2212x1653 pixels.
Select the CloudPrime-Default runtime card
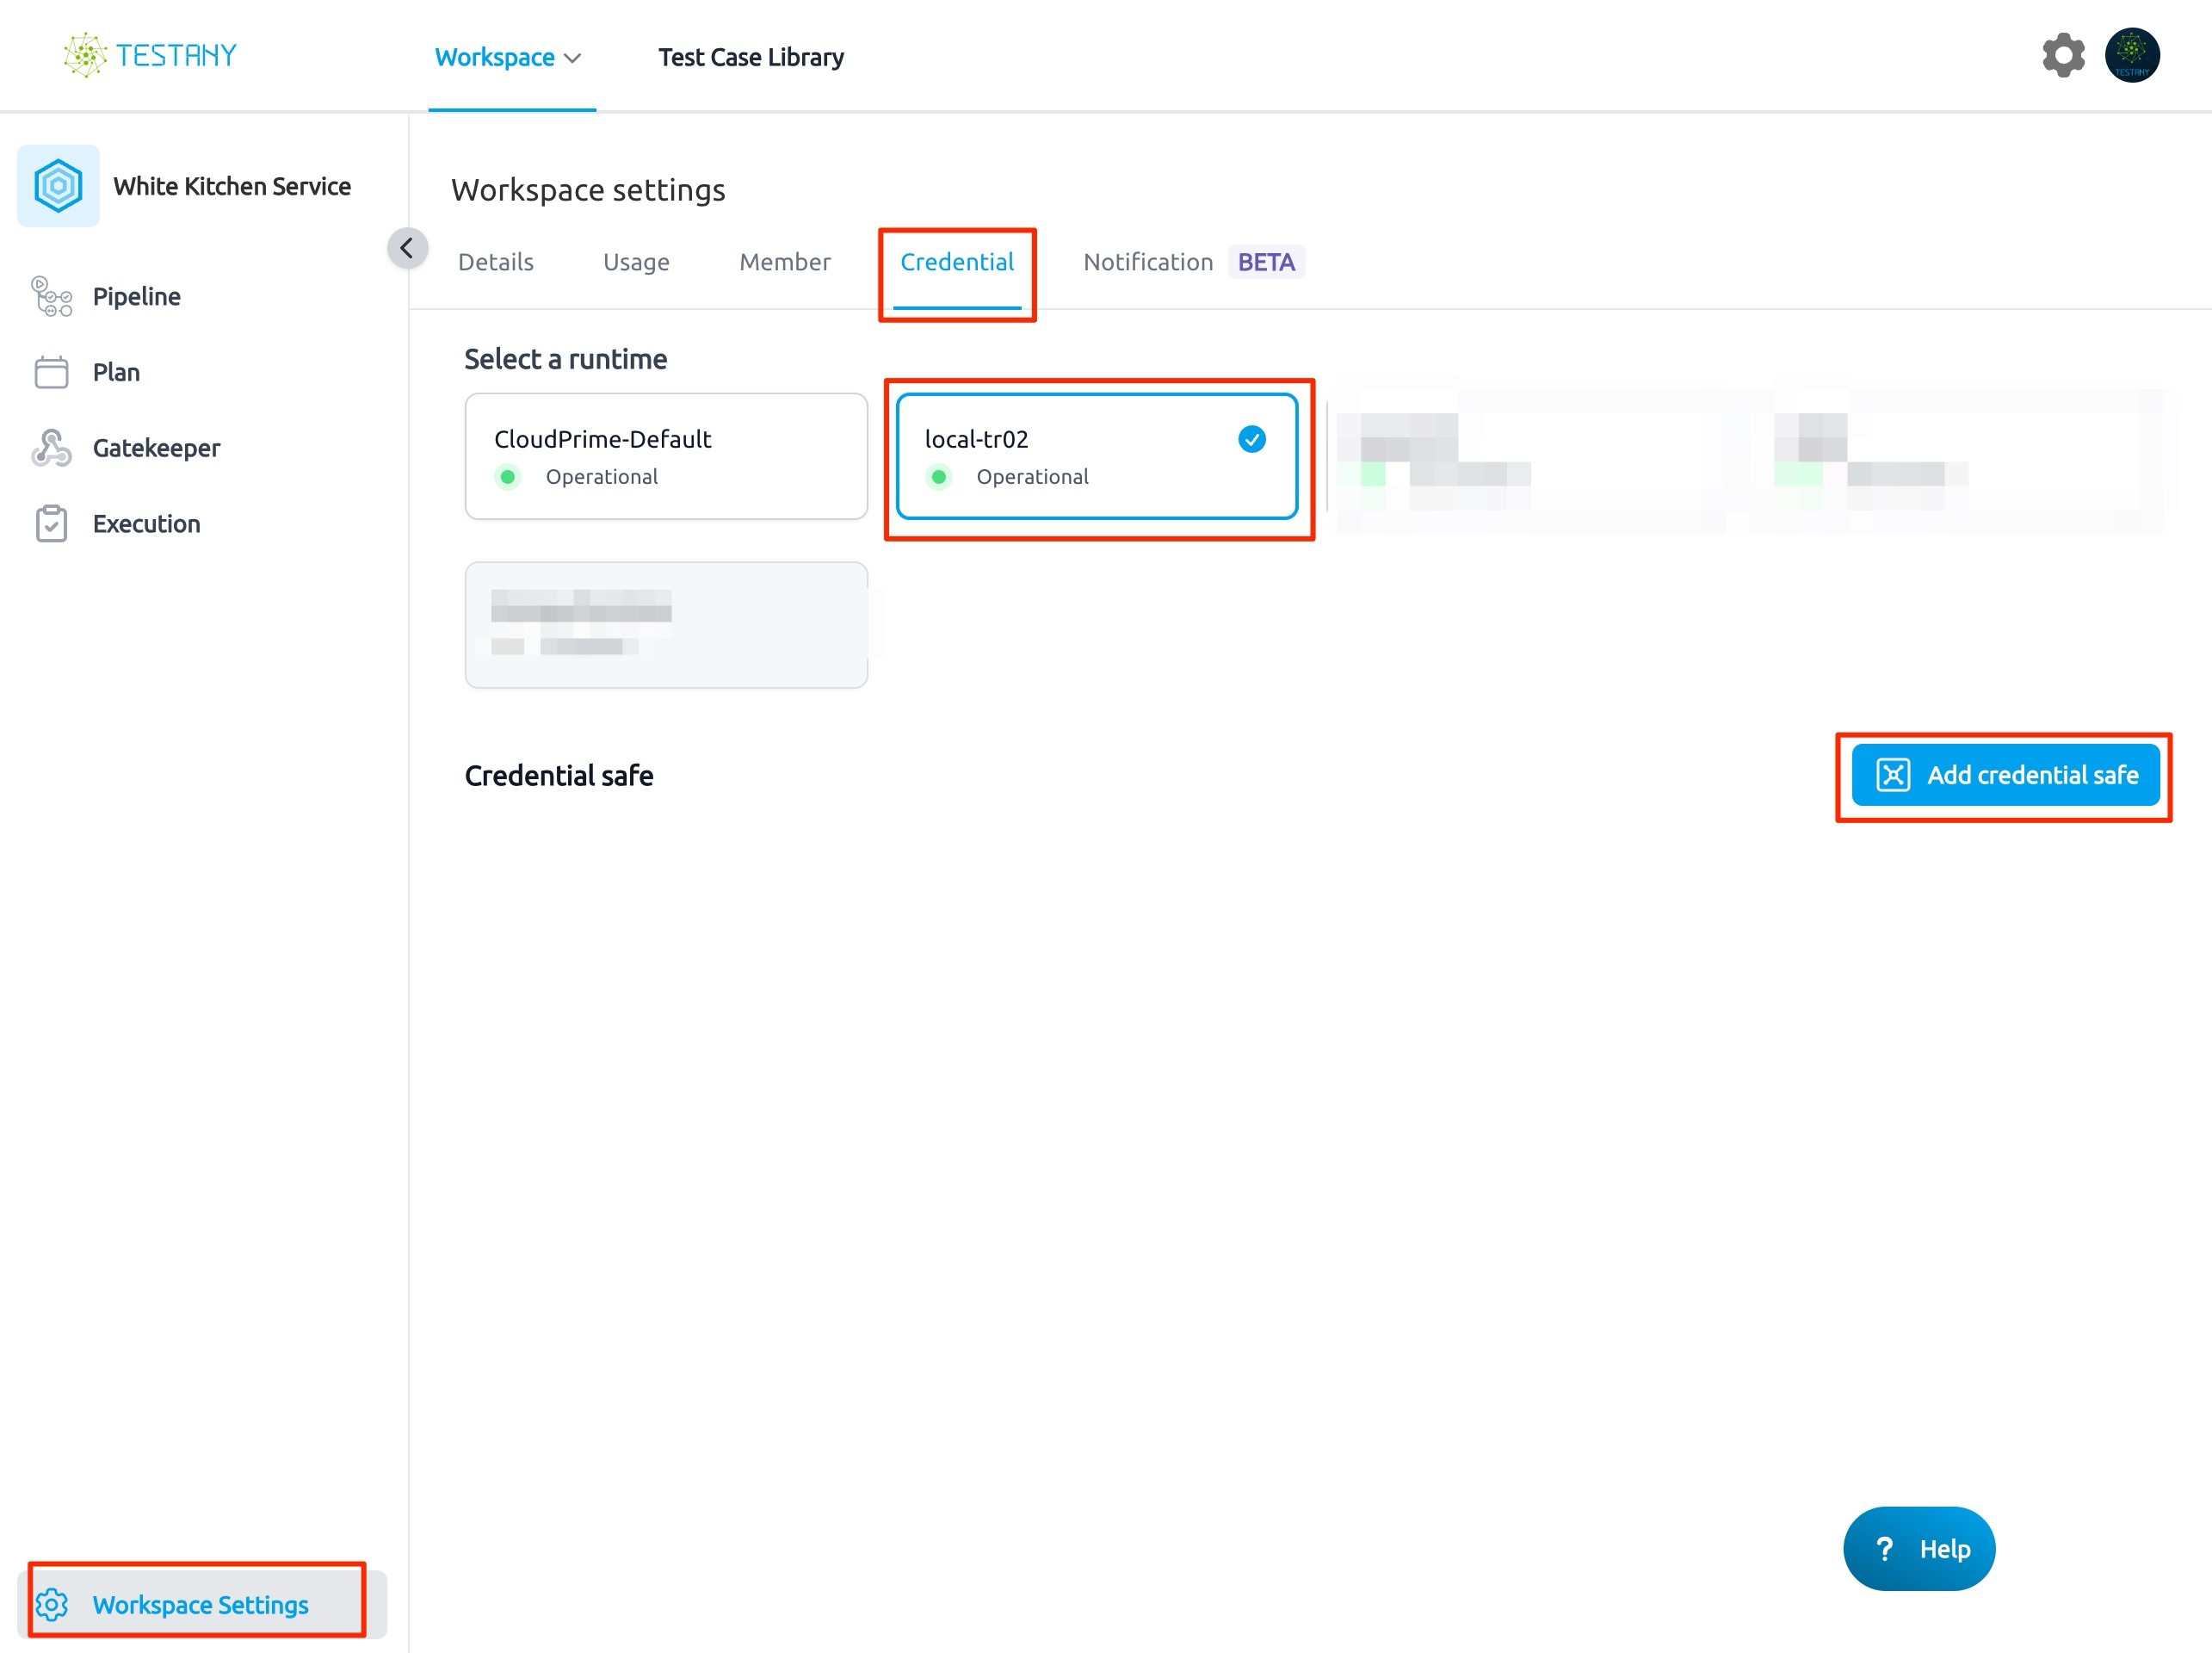coord(666,456)
